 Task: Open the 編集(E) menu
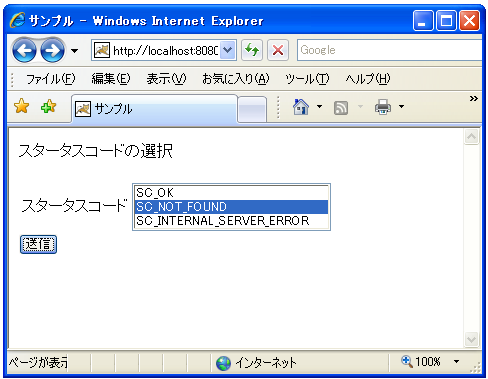[x=111, y=79]
